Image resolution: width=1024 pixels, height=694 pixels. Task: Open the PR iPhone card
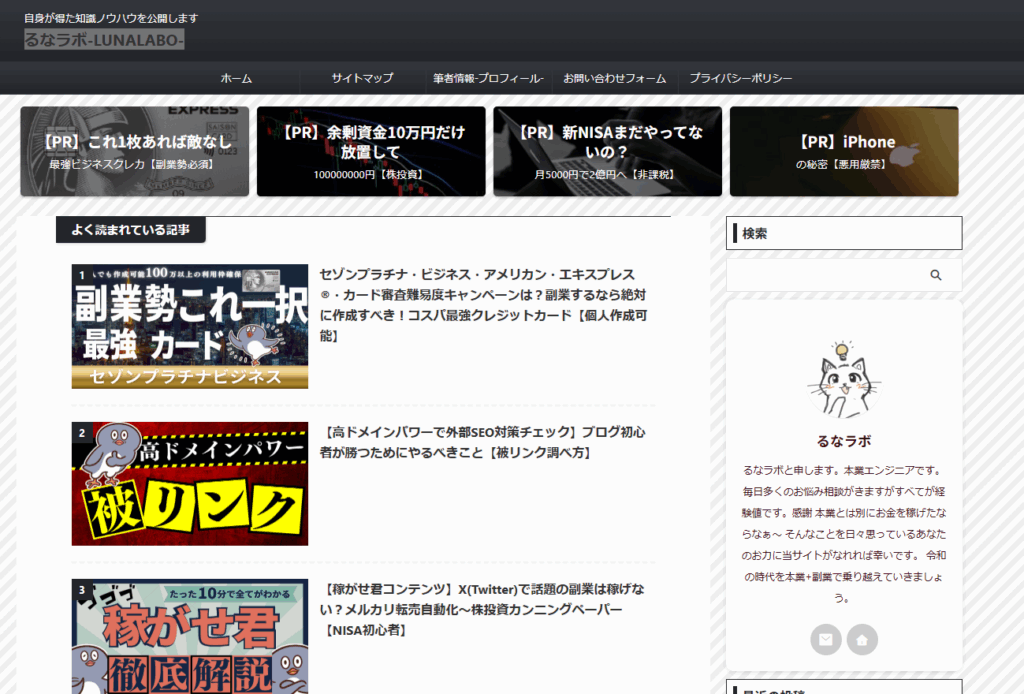(x=844, y=151)
